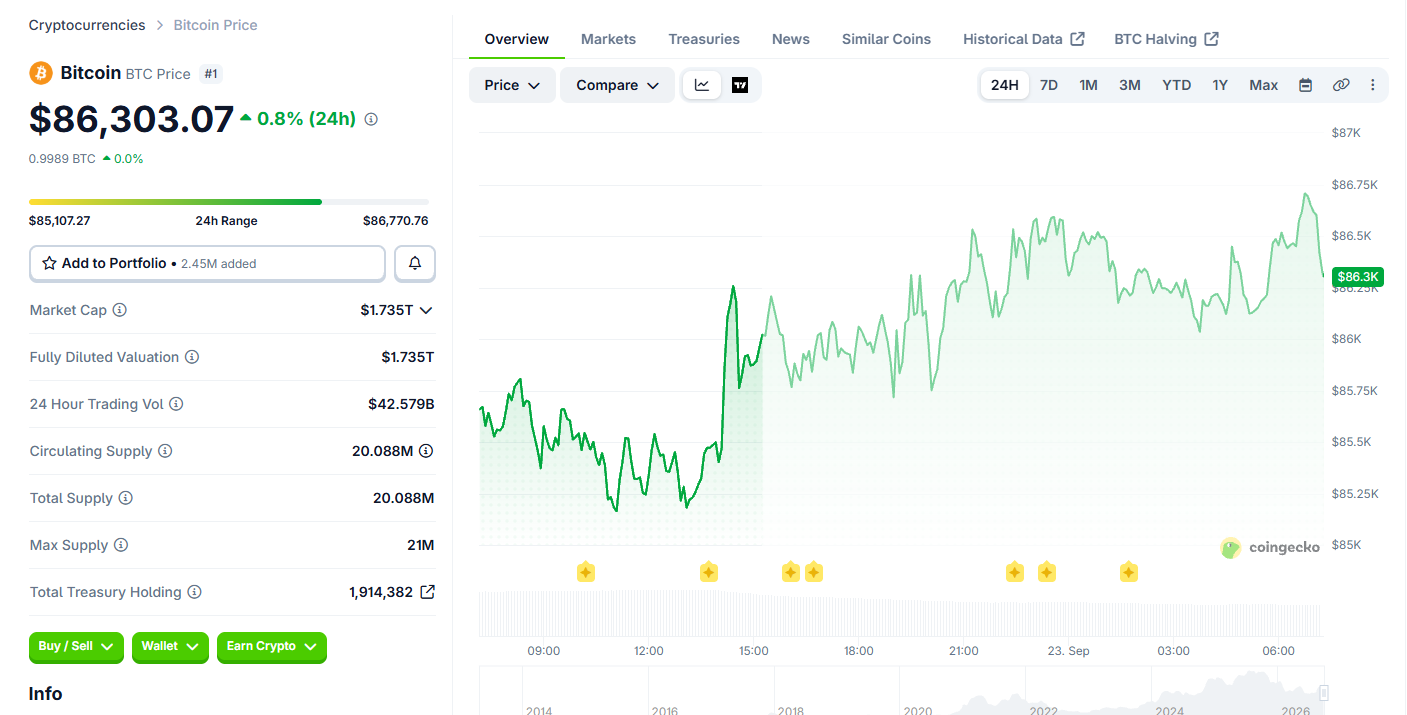Click the chart range navigator handle
1407x715 pixels.
pos(1324,692)
